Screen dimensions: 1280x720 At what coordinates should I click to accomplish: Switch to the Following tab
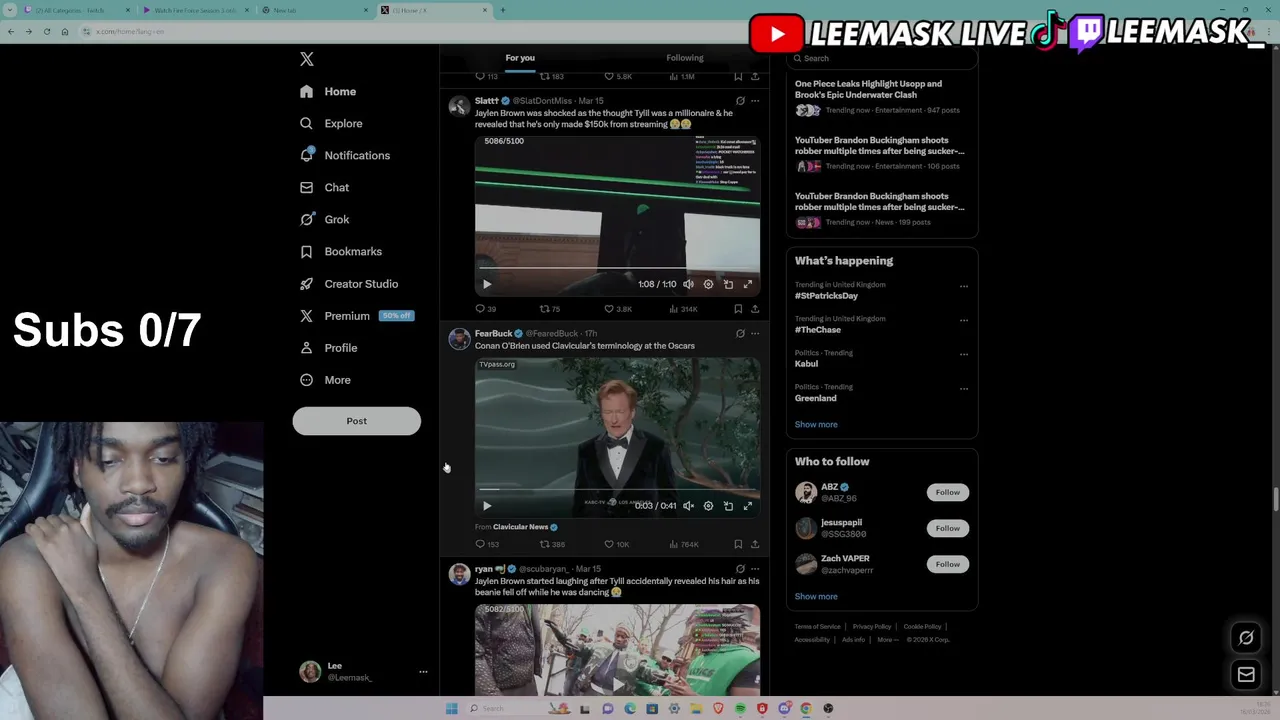685,58
